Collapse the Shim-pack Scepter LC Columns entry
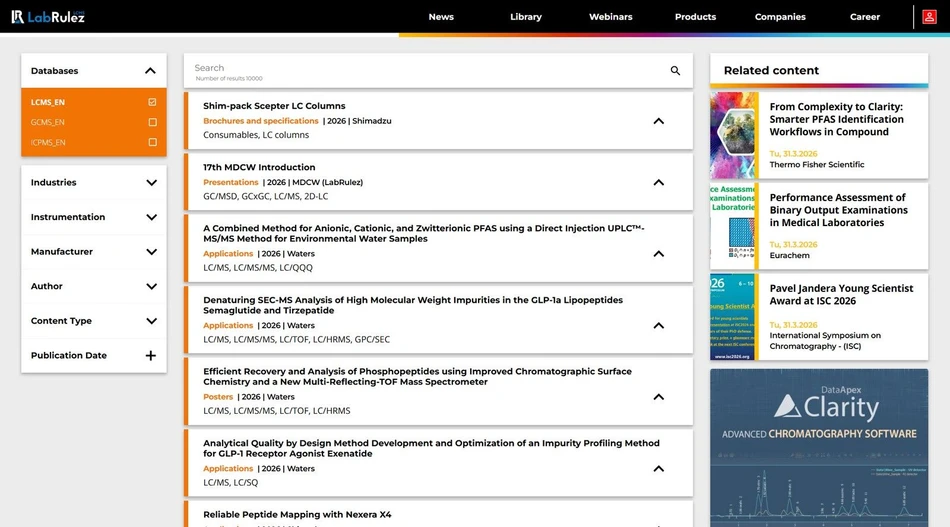950x527 pixels. coord(658,121)
